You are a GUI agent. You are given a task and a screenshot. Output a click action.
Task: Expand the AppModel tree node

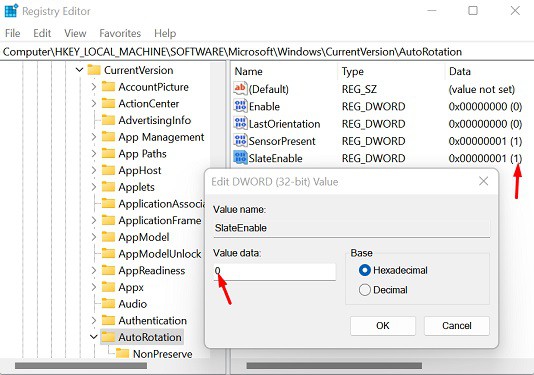(x=94, y=237)
